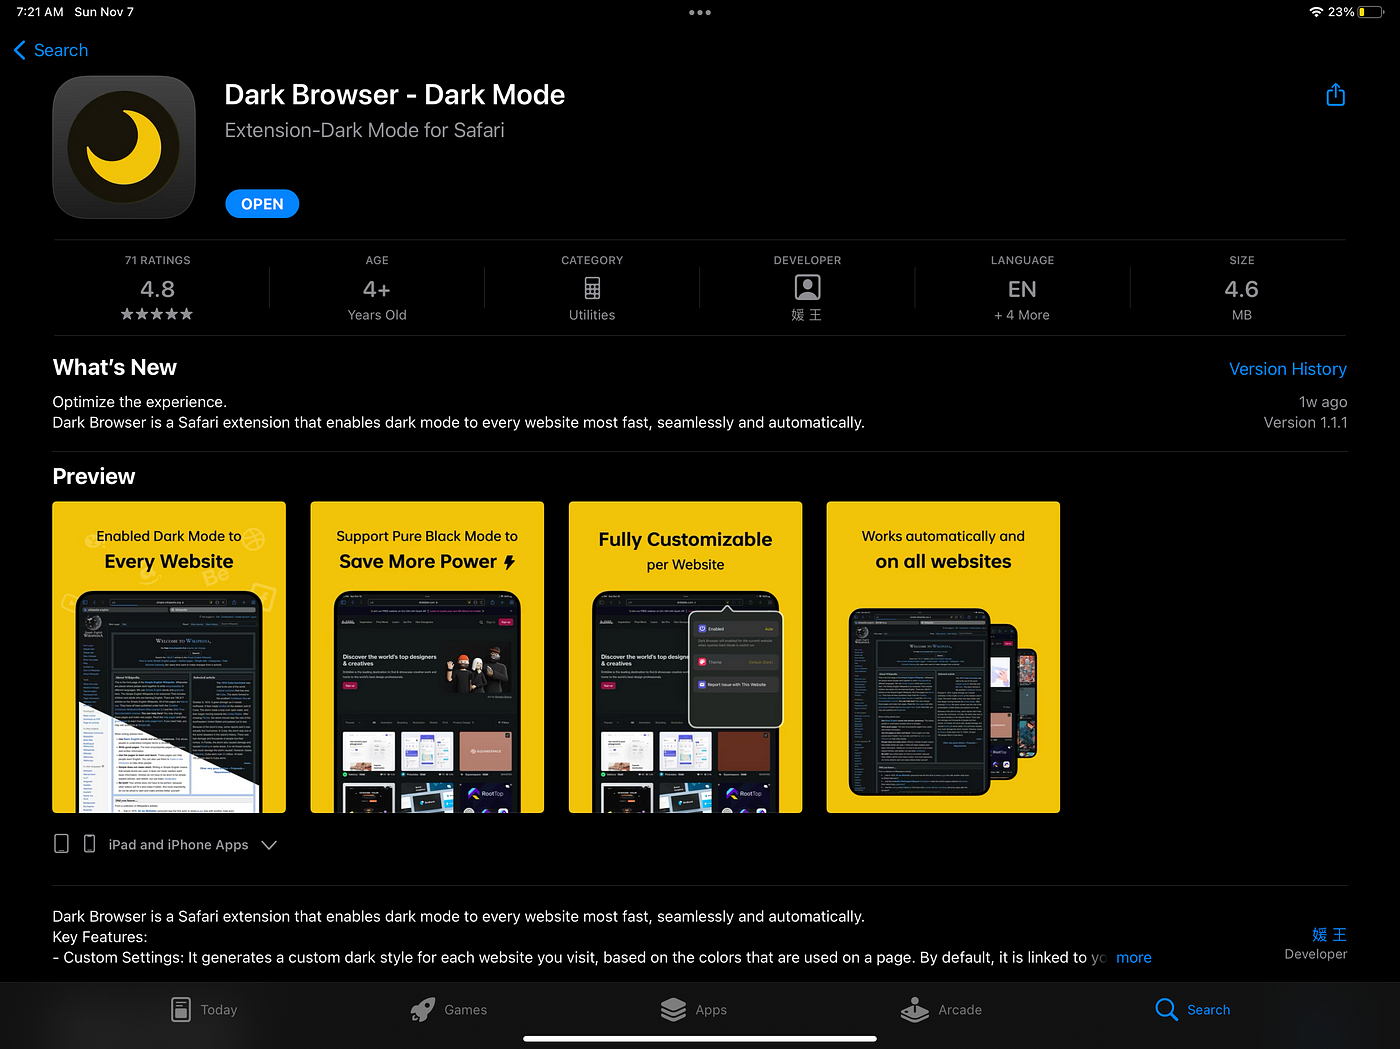Tap the Utilities category label
Image resolution: width=1400 pixels, height=1049 pixels.
(x=592, y=315)
